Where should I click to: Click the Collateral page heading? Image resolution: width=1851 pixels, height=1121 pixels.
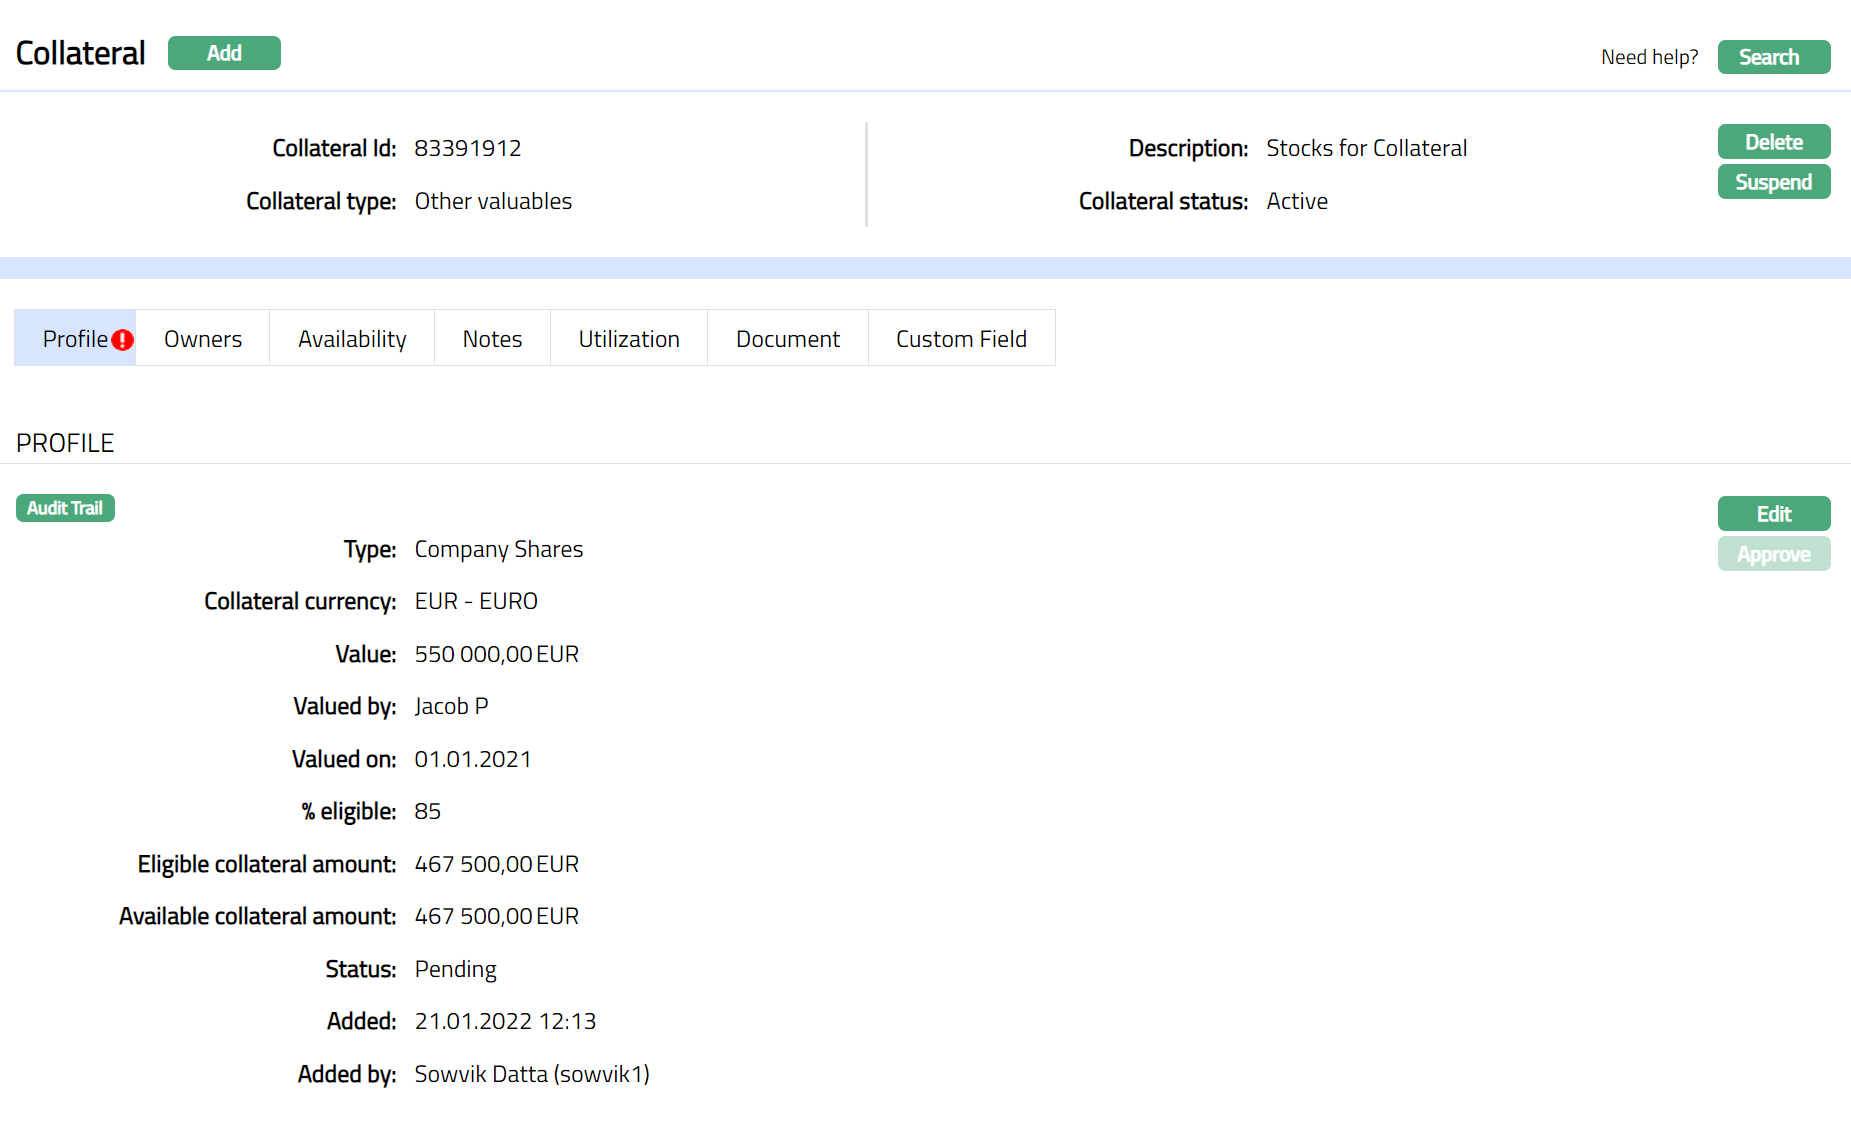point(81,53)
